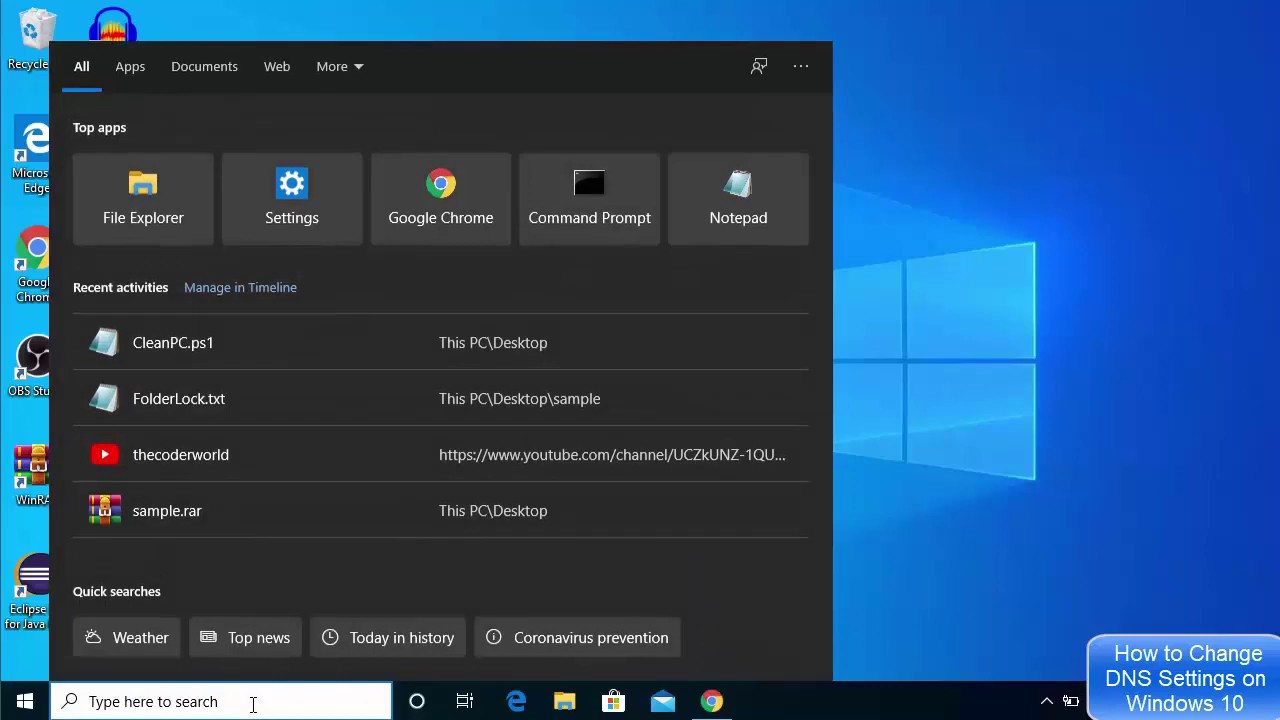
Task: Select the Today in history quick search
Action: click(x=388, y=637)
